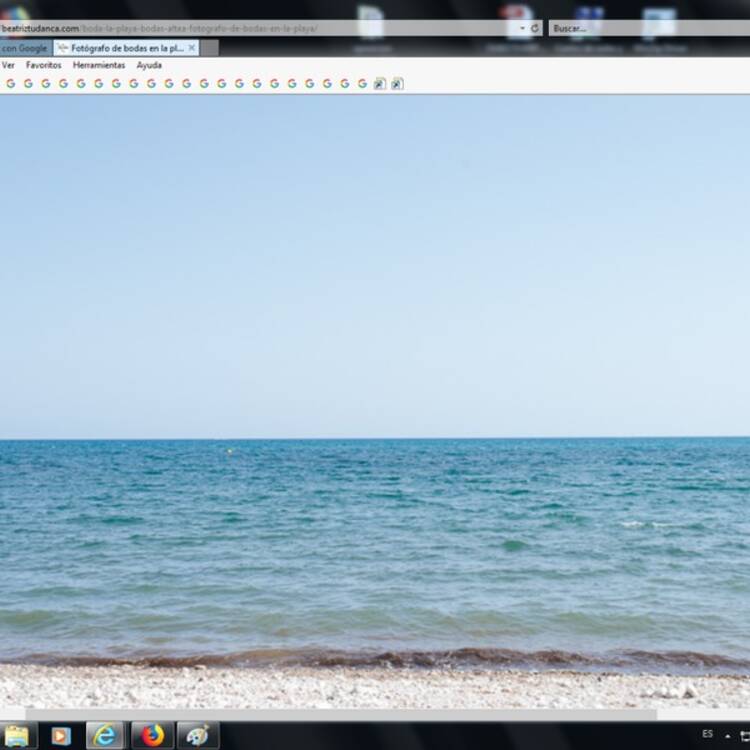
Task: Click the last Google favorite before shortcut icons
Action: pos(362,84)
